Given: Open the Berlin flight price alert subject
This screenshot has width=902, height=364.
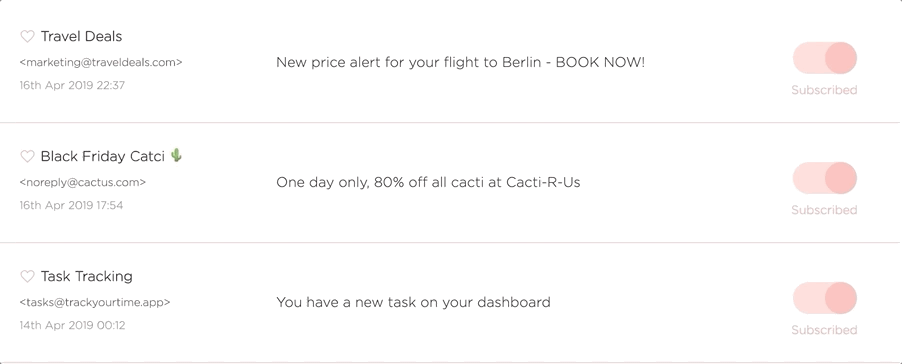Looking at the screenshot, I should [460, 62].
